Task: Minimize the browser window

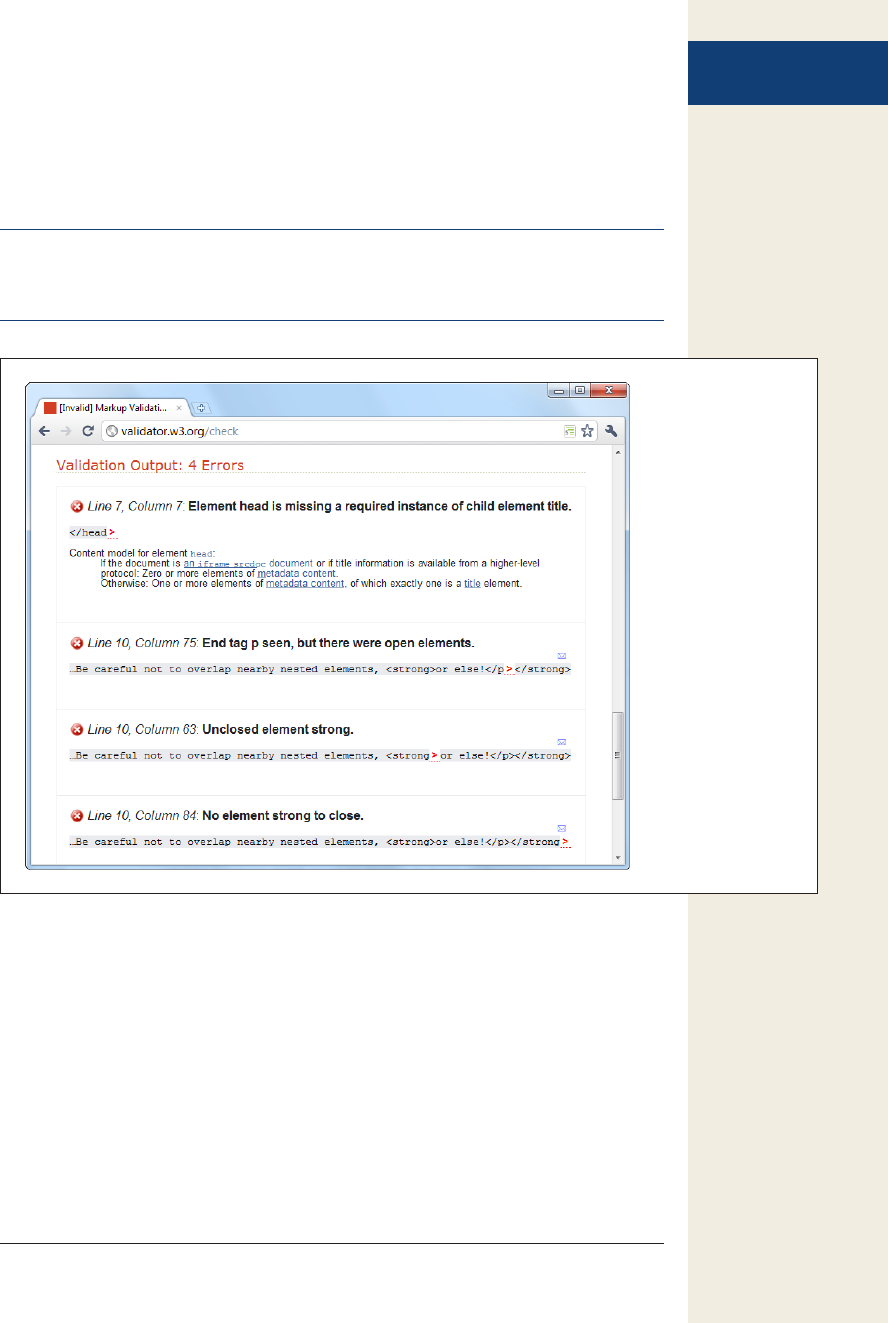Action: pos(560,390)
